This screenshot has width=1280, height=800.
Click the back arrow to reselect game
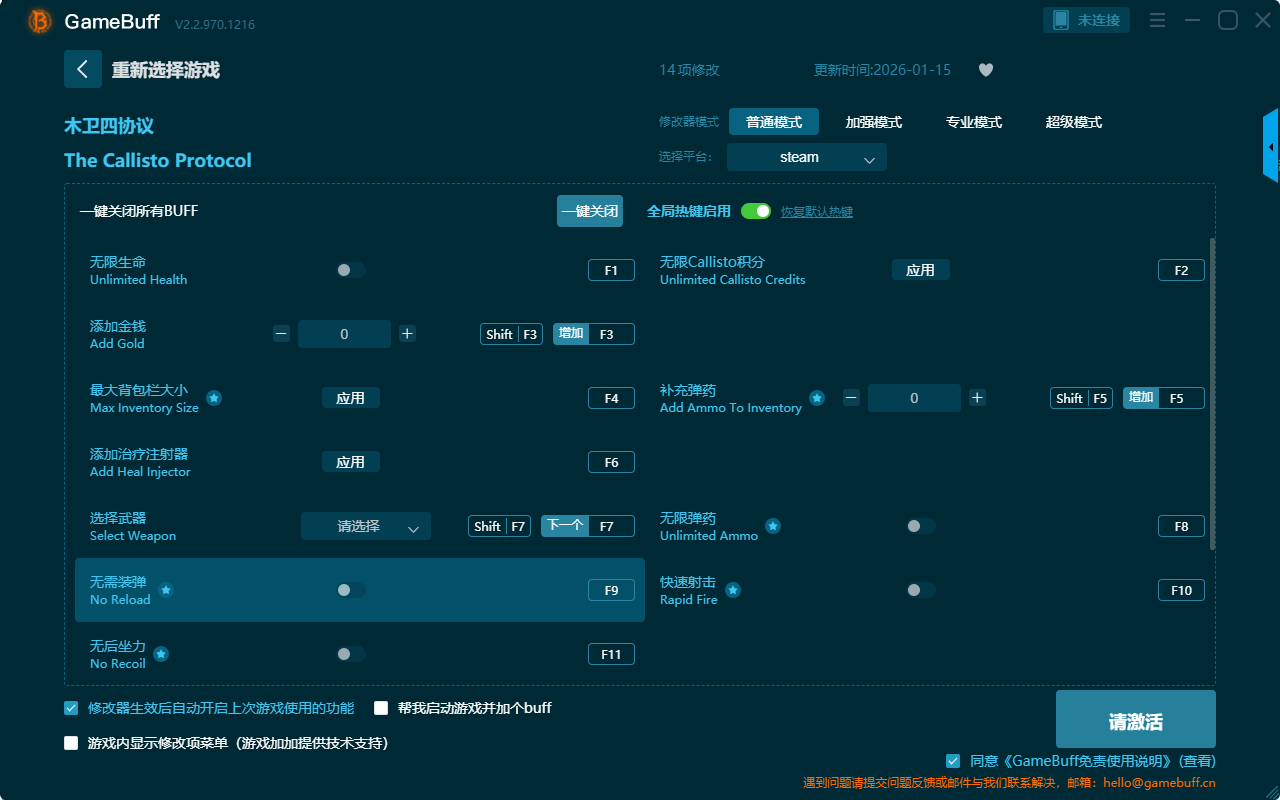coord(83,69)
